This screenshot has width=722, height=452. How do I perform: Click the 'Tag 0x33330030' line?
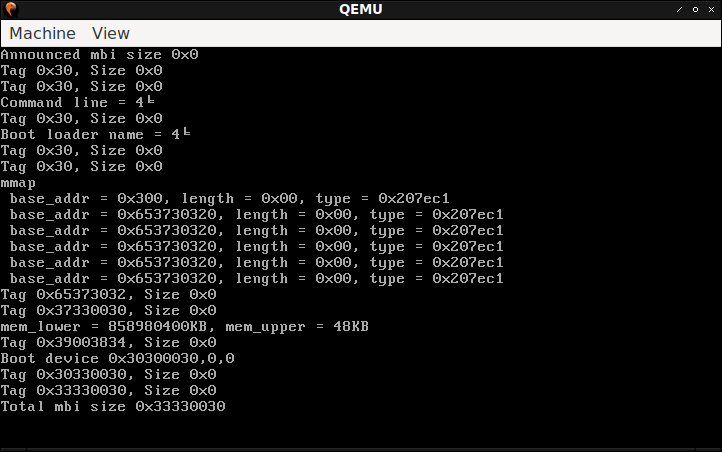pyautogui.click(x=108, y=390)
